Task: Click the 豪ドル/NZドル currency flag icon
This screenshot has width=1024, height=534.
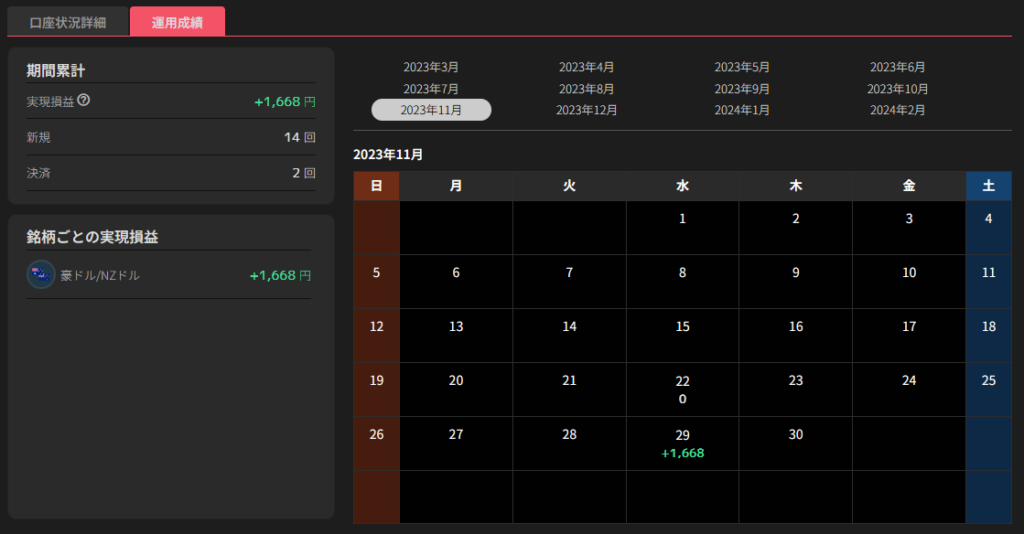Action: (40, 275)
